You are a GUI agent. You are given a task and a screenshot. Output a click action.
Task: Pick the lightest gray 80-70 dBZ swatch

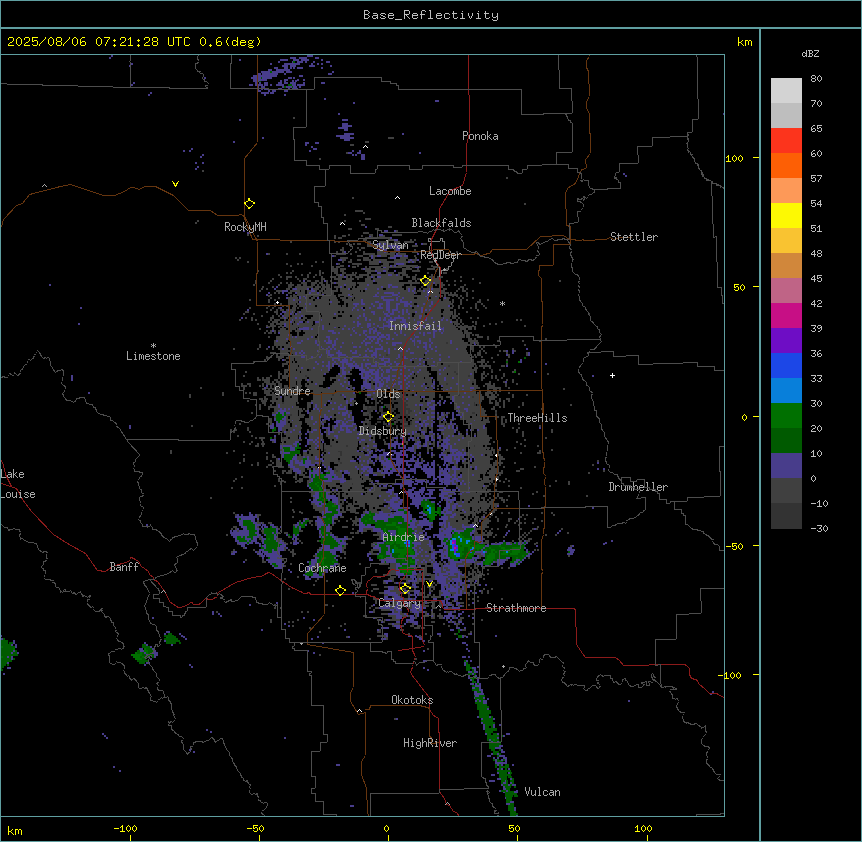(786, 91)
